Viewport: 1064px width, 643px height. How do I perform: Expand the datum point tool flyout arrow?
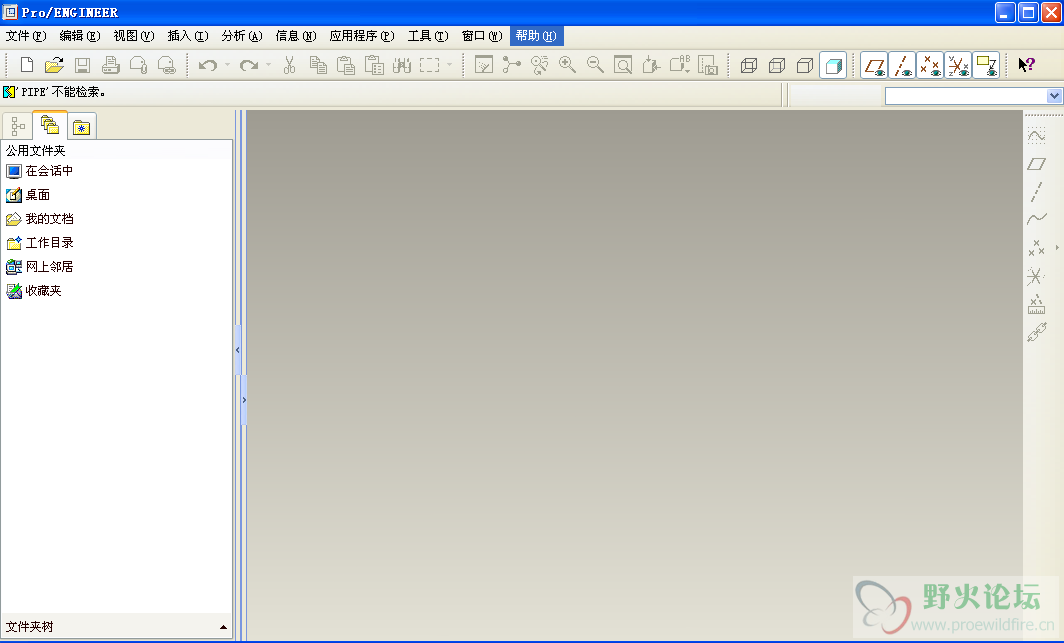pyautogui.click(x=1057, y=248)
